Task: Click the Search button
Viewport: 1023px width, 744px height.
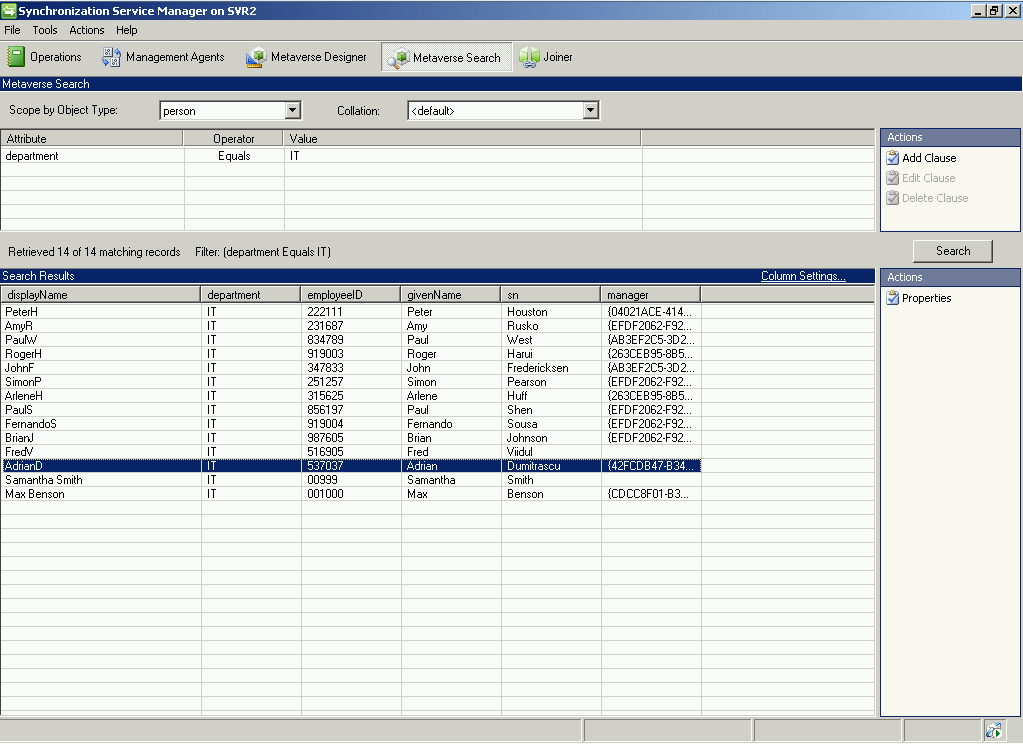Action: coord(953,251)
